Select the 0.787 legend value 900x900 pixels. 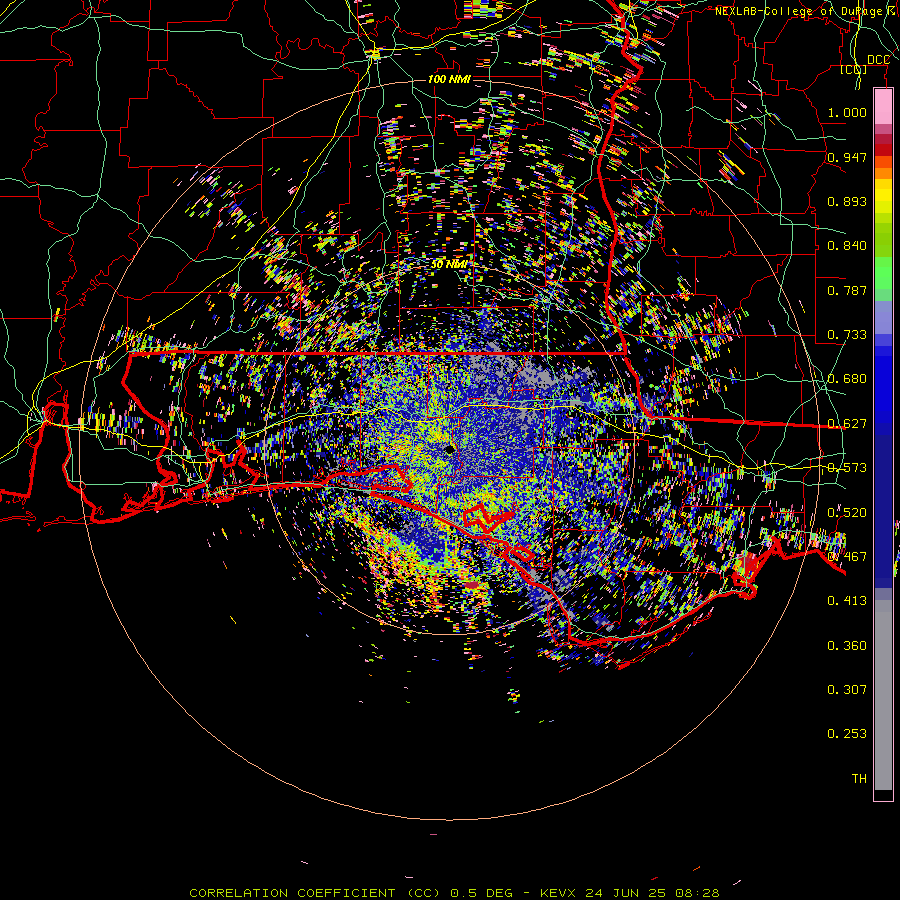click(x=847, y=290)
